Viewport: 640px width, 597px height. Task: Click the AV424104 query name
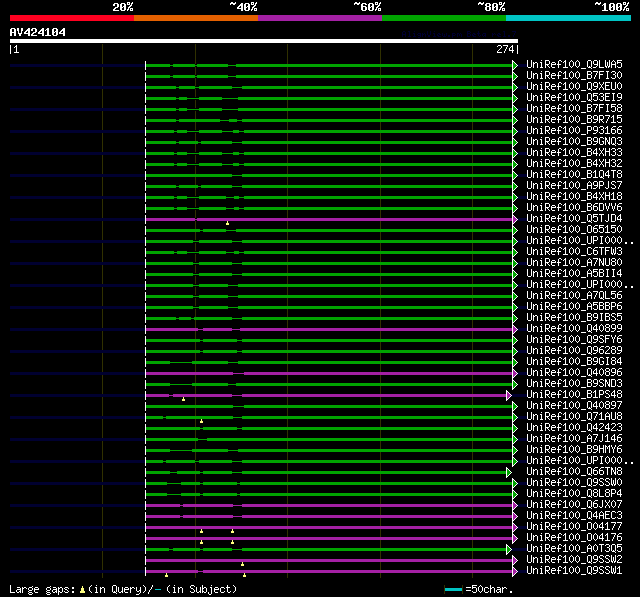tap(38, 32)
